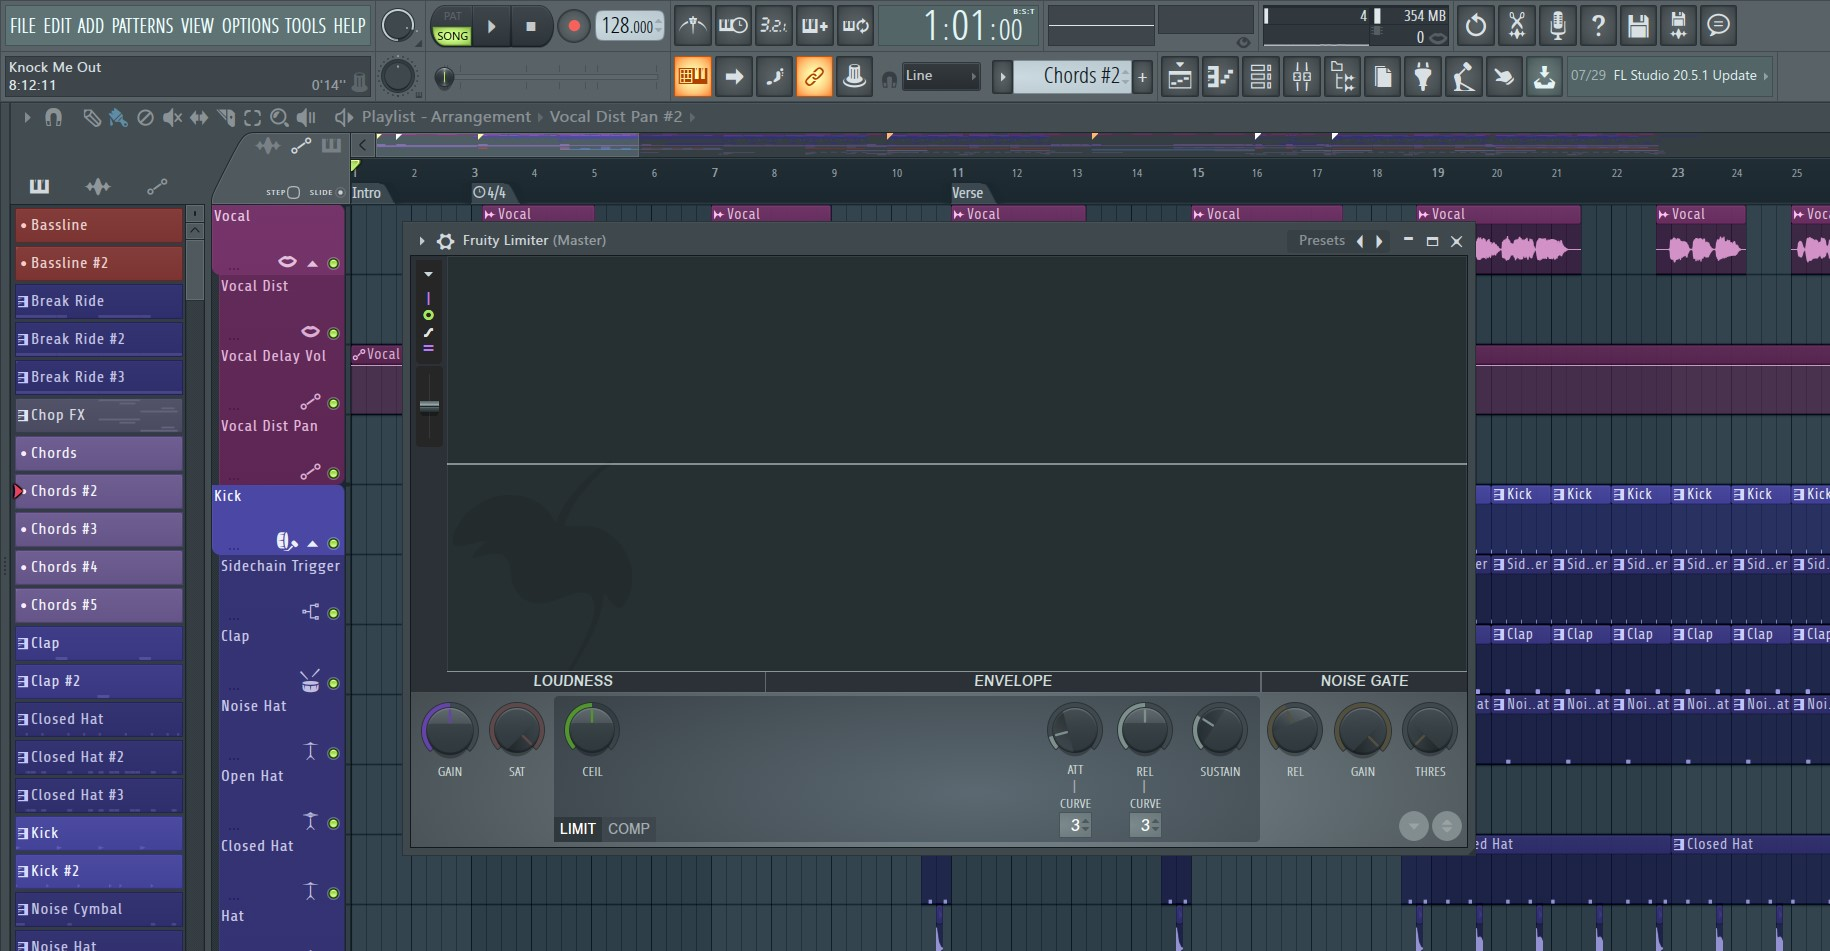Expand the Fruity Limiter options menu triangle
Image resolution: width=1830 pixels, height=951 pixels.
(x=421, y=240)
